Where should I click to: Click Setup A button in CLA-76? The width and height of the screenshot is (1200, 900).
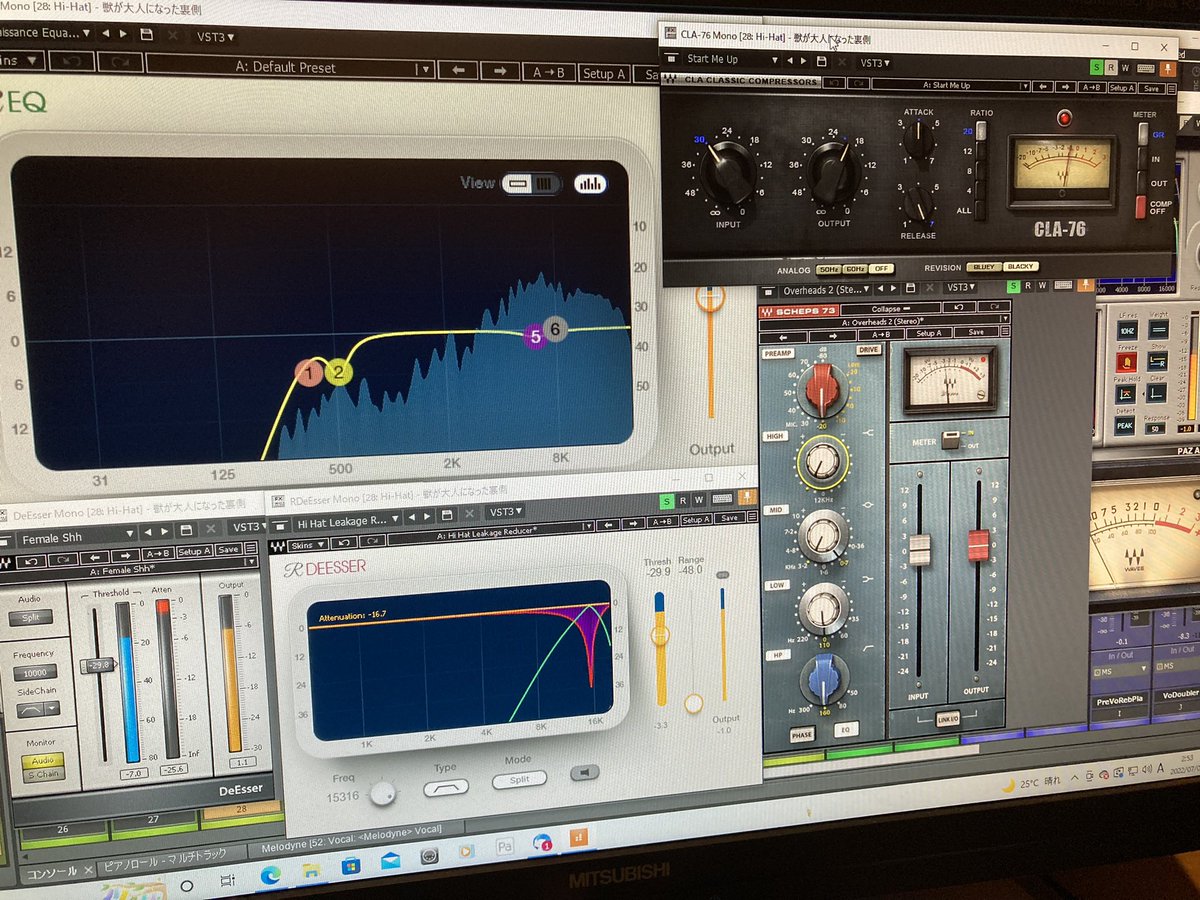1121,88
